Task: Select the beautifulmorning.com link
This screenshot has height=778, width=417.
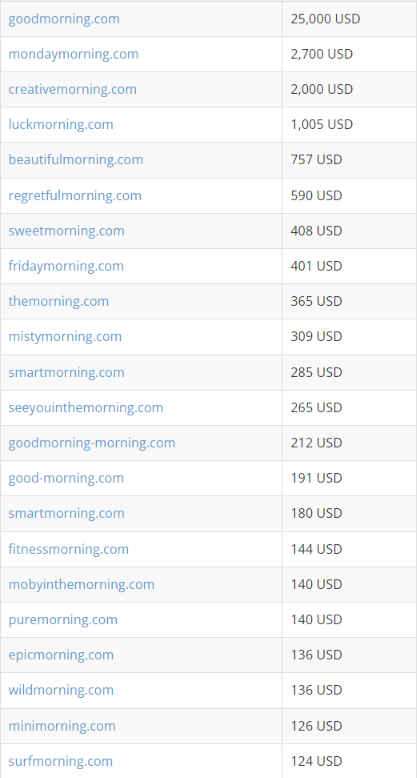Action: tap(76, 160)
